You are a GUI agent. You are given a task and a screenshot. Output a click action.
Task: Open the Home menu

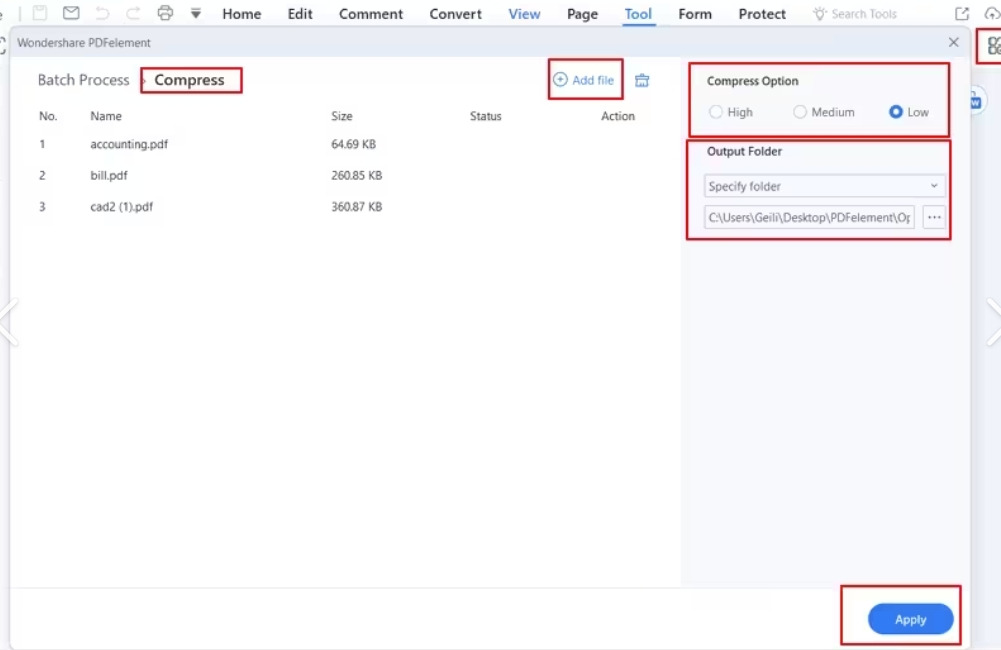241,14
